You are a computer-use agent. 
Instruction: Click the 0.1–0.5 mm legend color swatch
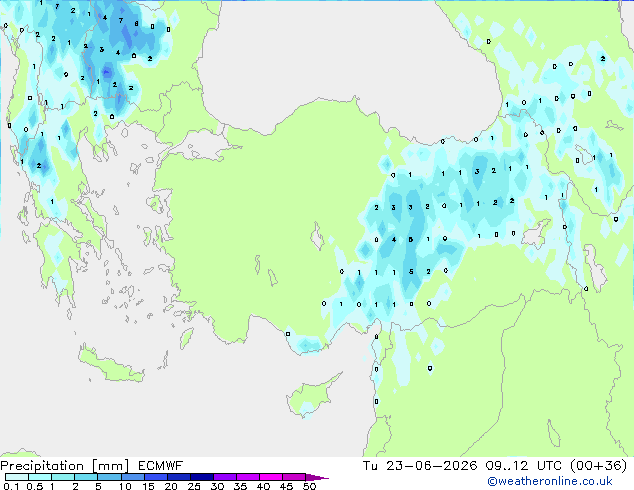pos(17,477)
